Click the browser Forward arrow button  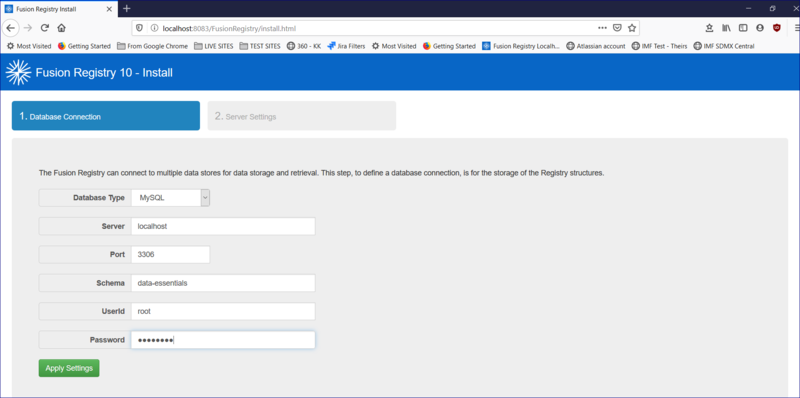[28, 28]
